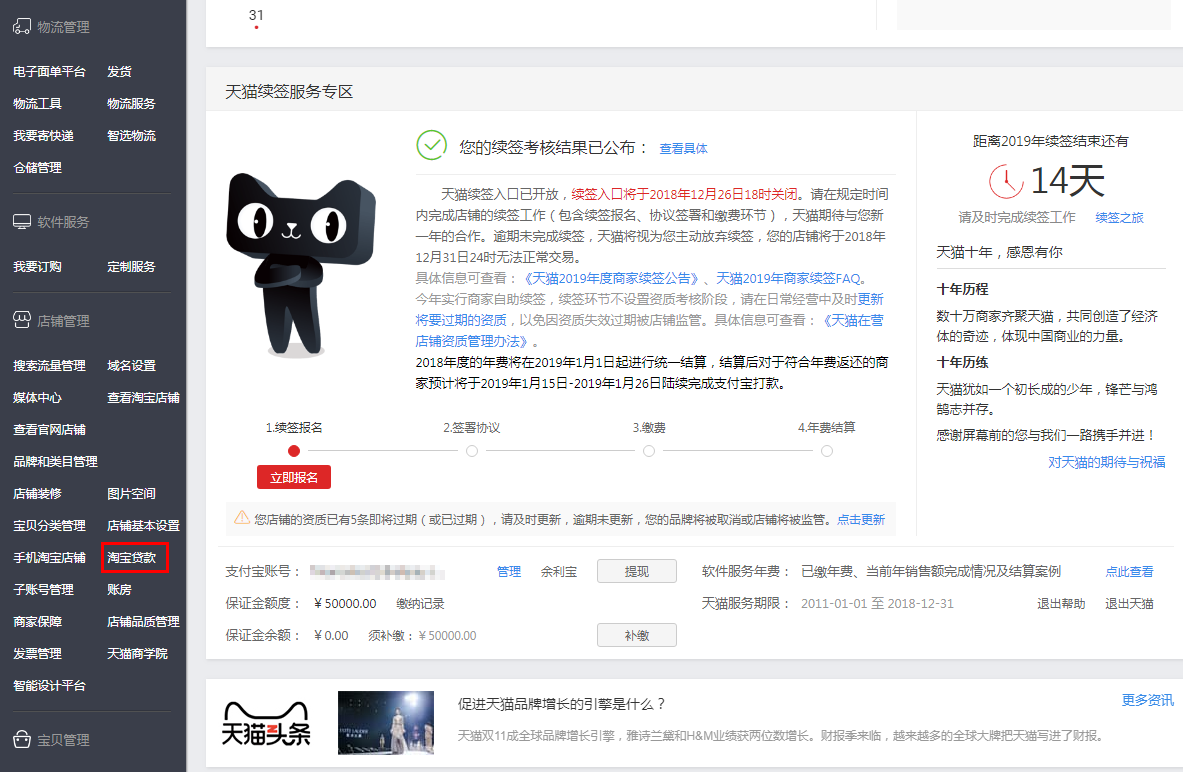Open 天猫2019年商家续签FAQ link

pyautogui.click(x=788, y=278)
